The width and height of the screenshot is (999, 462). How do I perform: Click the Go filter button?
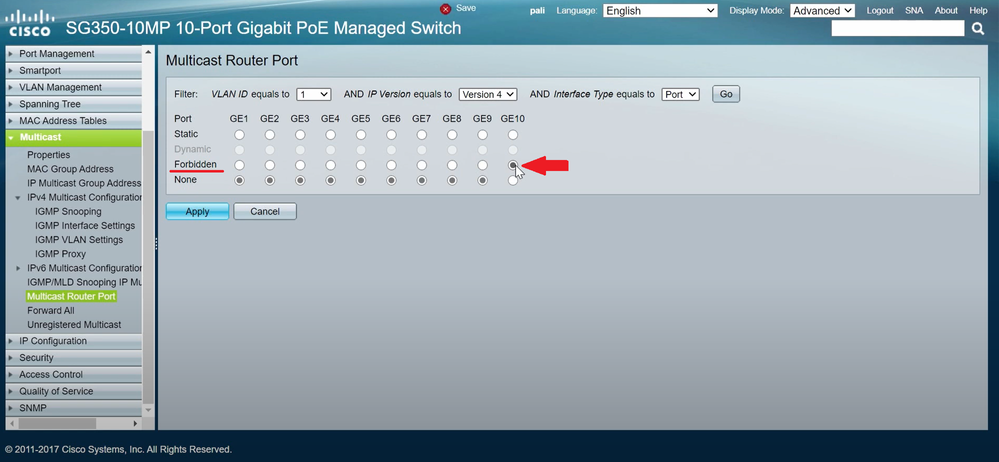(726, 94)
